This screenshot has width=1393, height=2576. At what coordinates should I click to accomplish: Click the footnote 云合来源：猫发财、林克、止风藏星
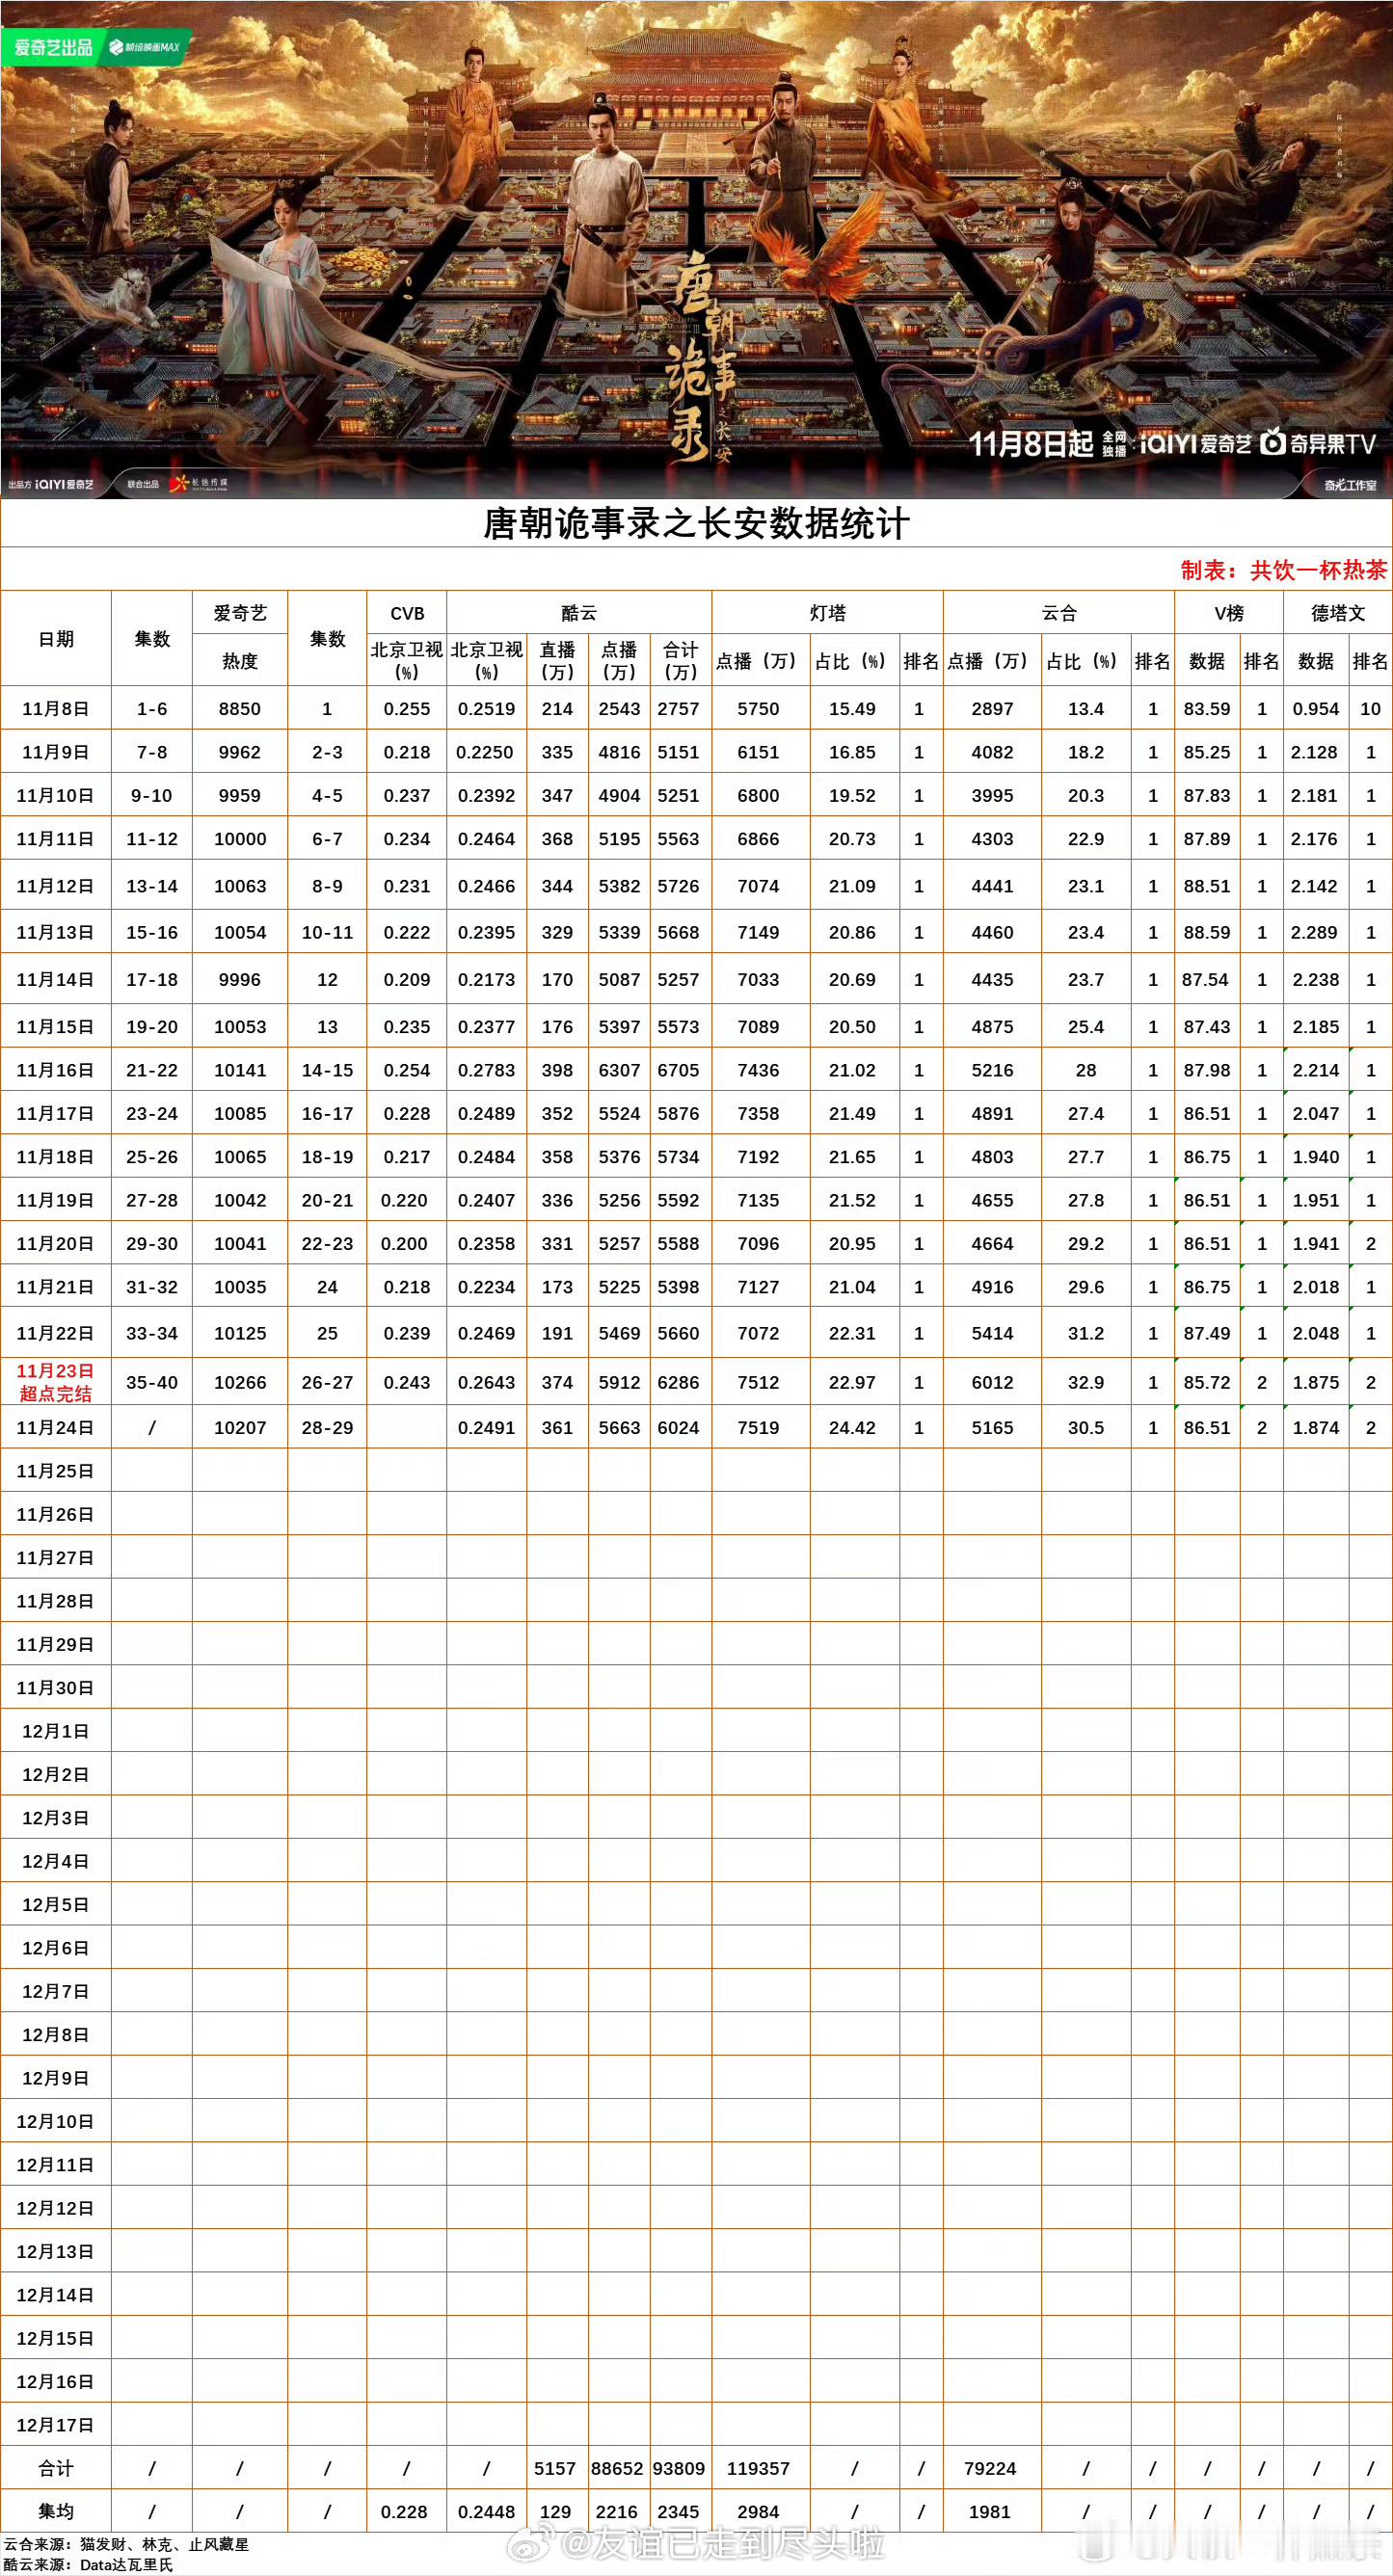pos(127,2544)
